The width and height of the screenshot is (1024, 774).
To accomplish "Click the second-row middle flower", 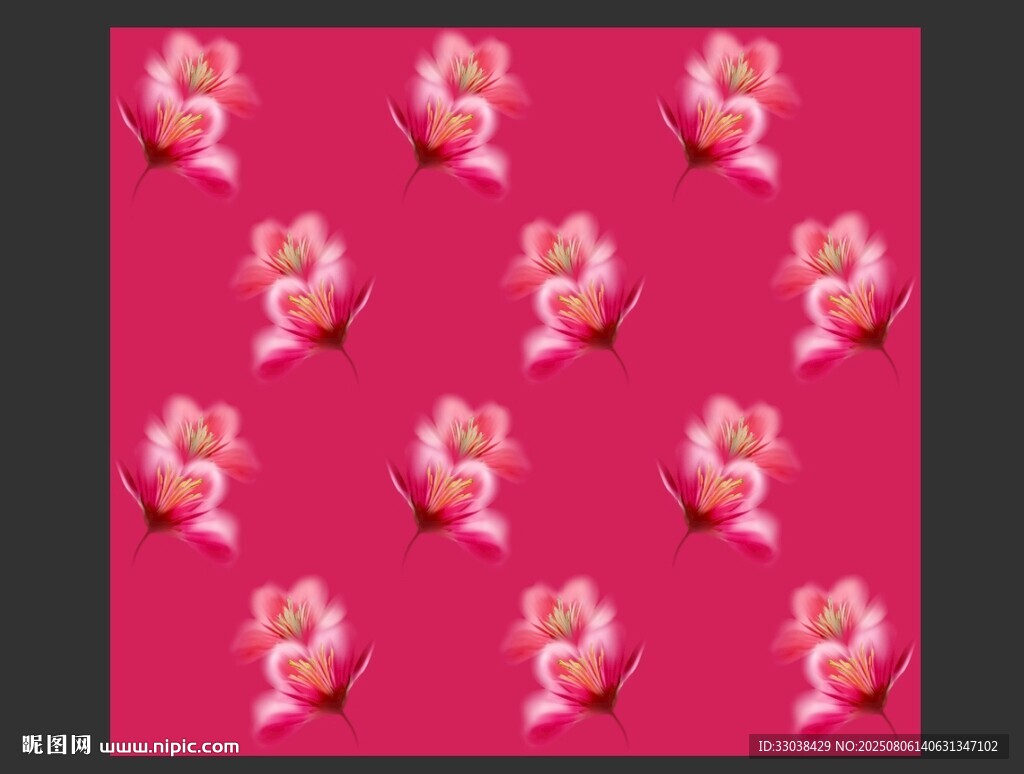I will (x=573, y=295).
